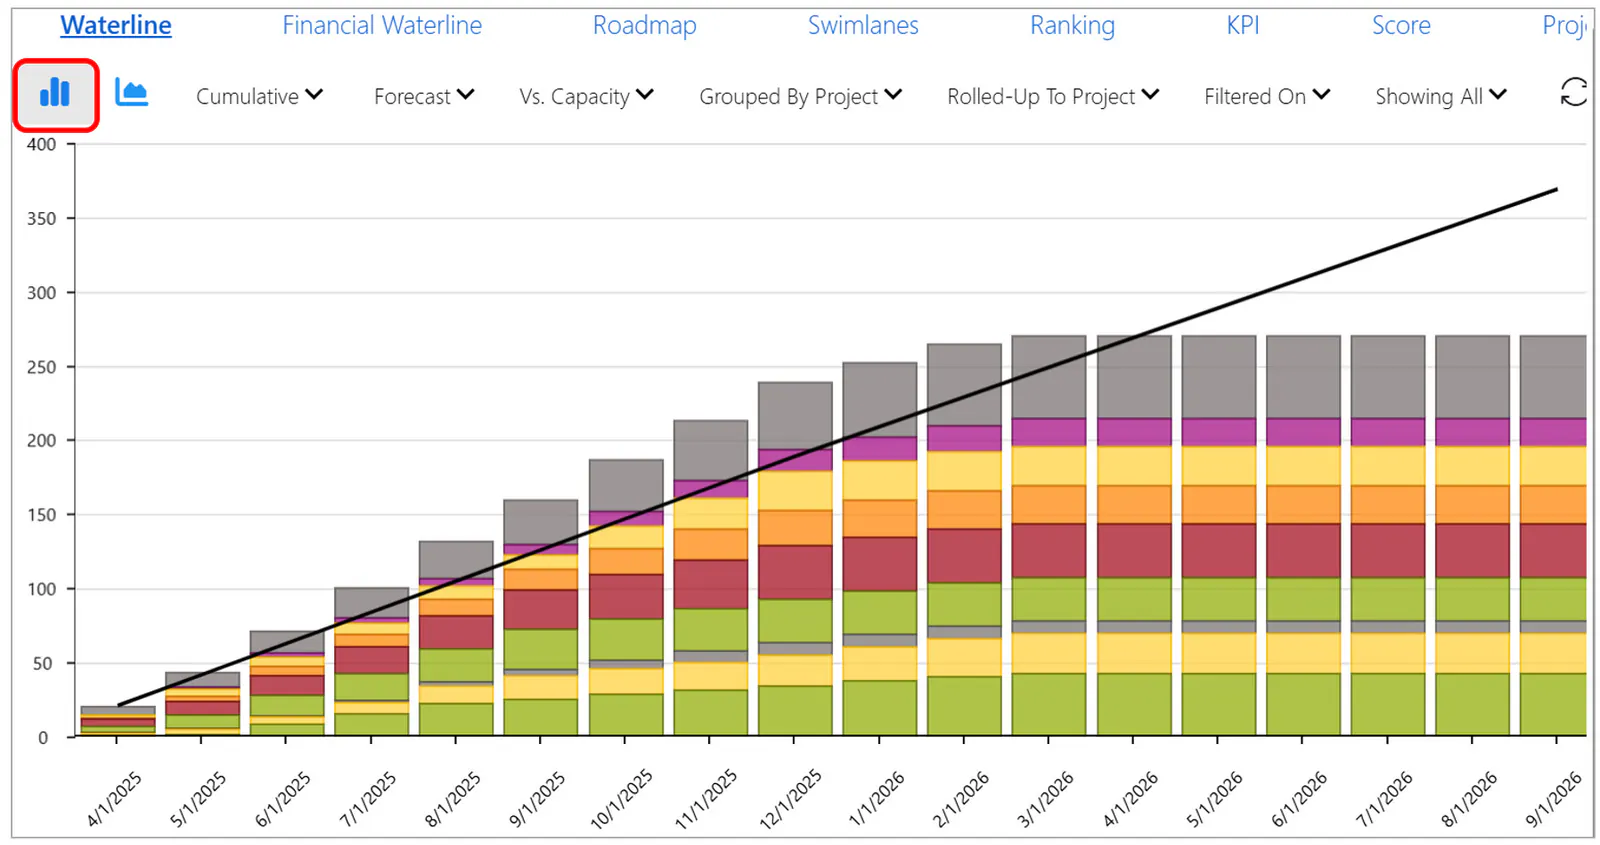The width and height of the screenshot is (1600, 845).
Task: Click the black capacity line on chart
Action: pyautogui.click(x=838, y=448)
